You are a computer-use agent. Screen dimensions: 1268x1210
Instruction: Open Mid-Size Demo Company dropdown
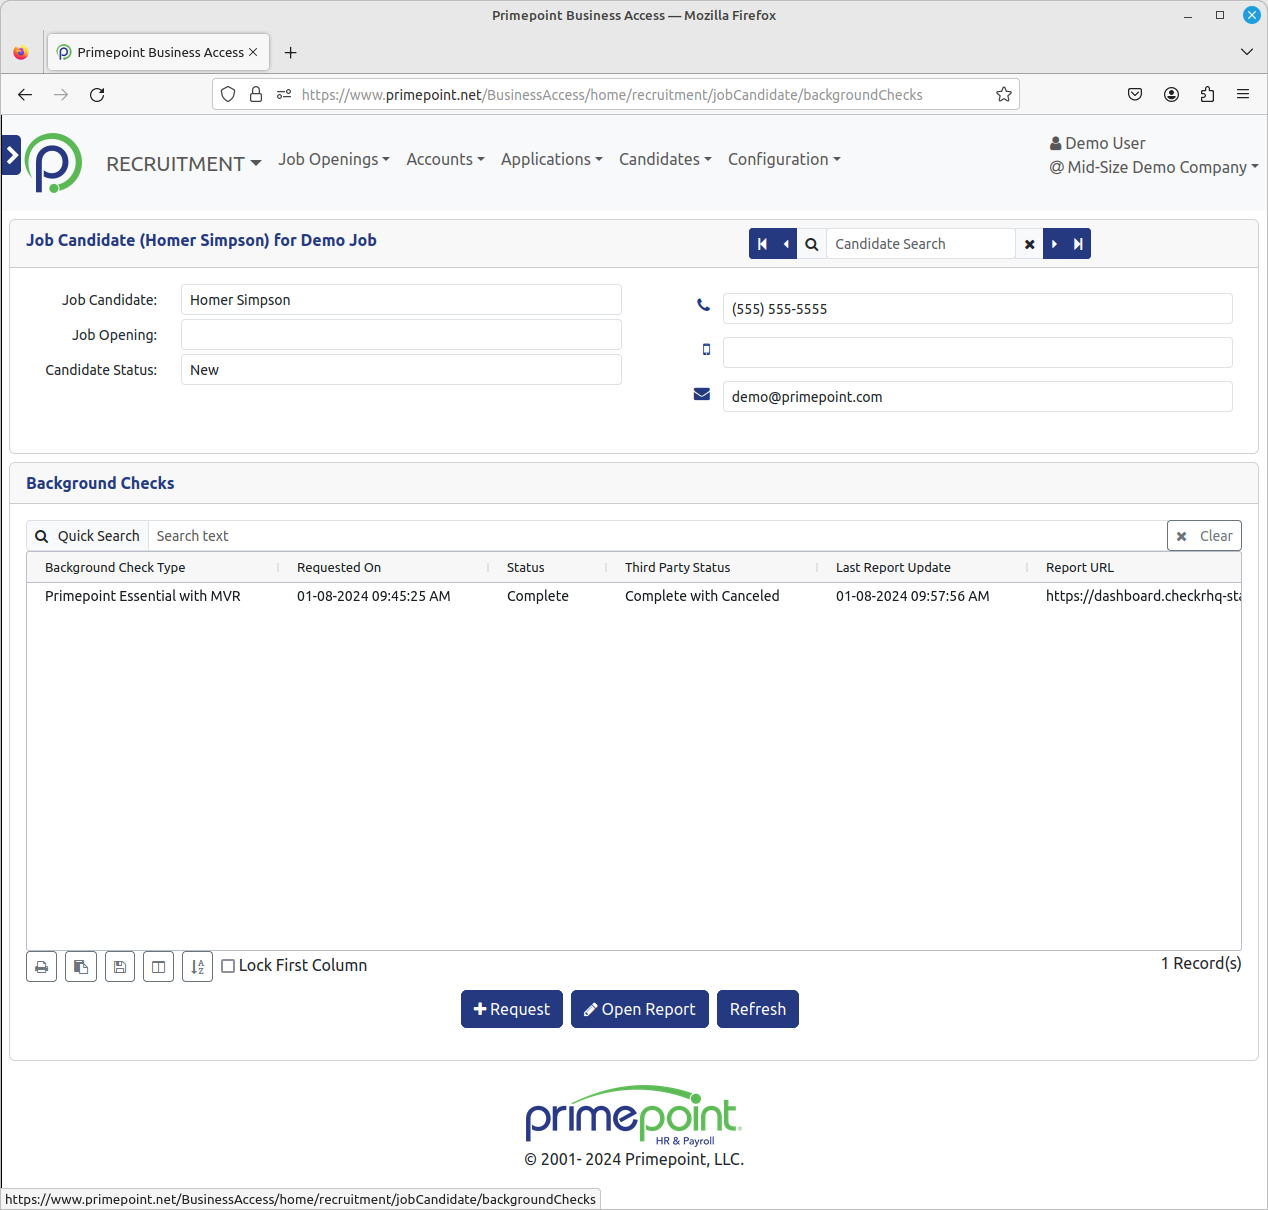click(x=1154, y=167)
